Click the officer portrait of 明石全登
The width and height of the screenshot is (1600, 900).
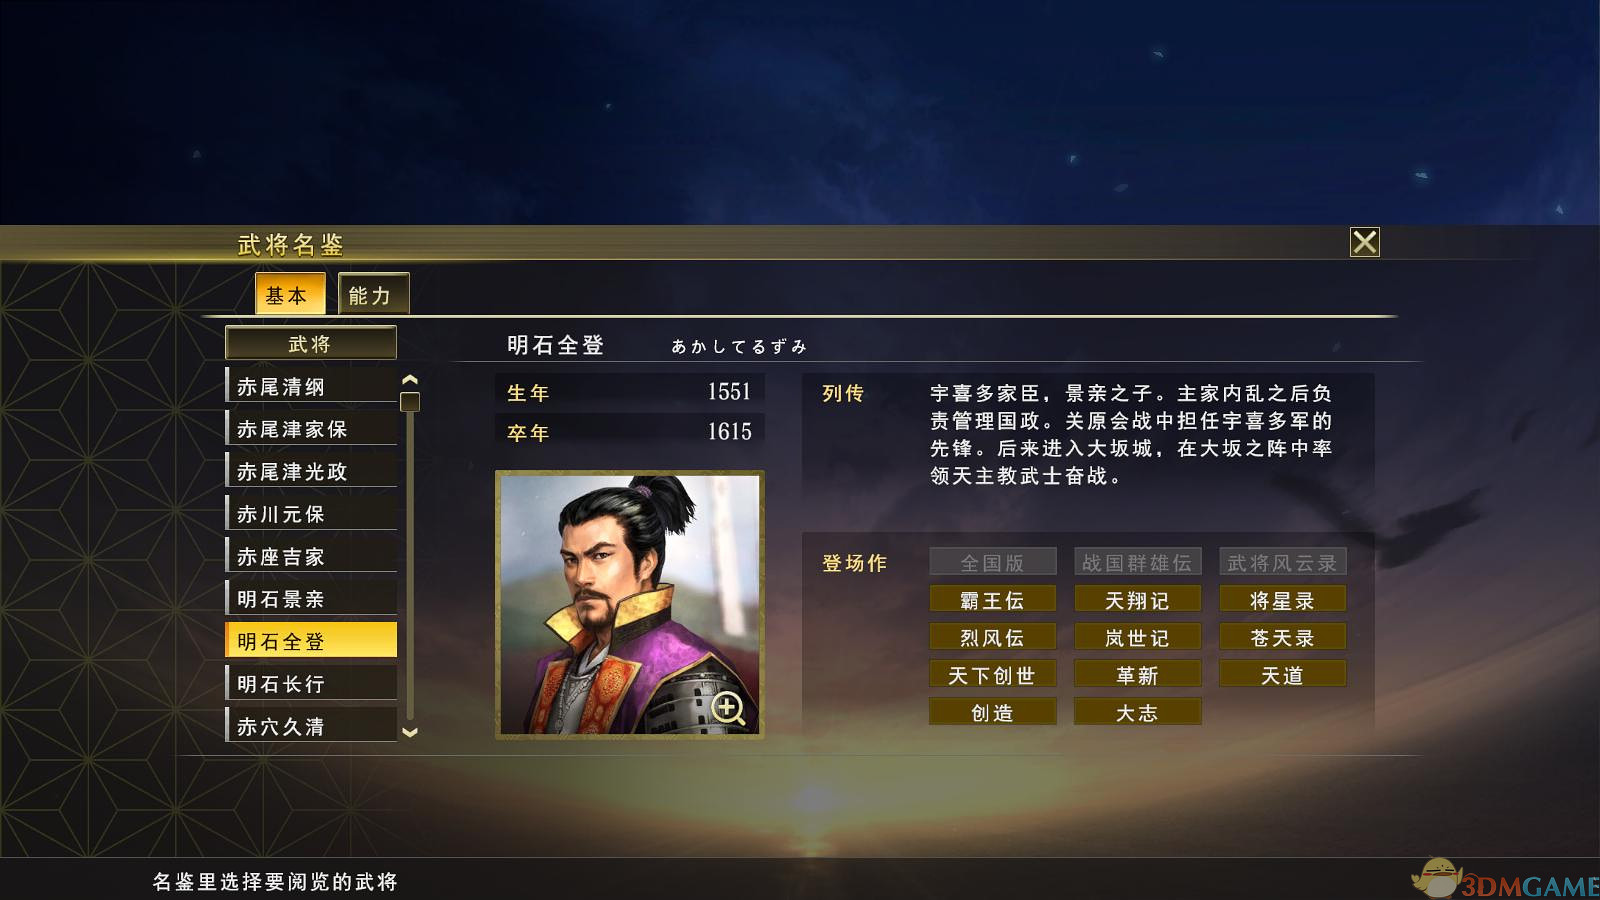[630, 605]
